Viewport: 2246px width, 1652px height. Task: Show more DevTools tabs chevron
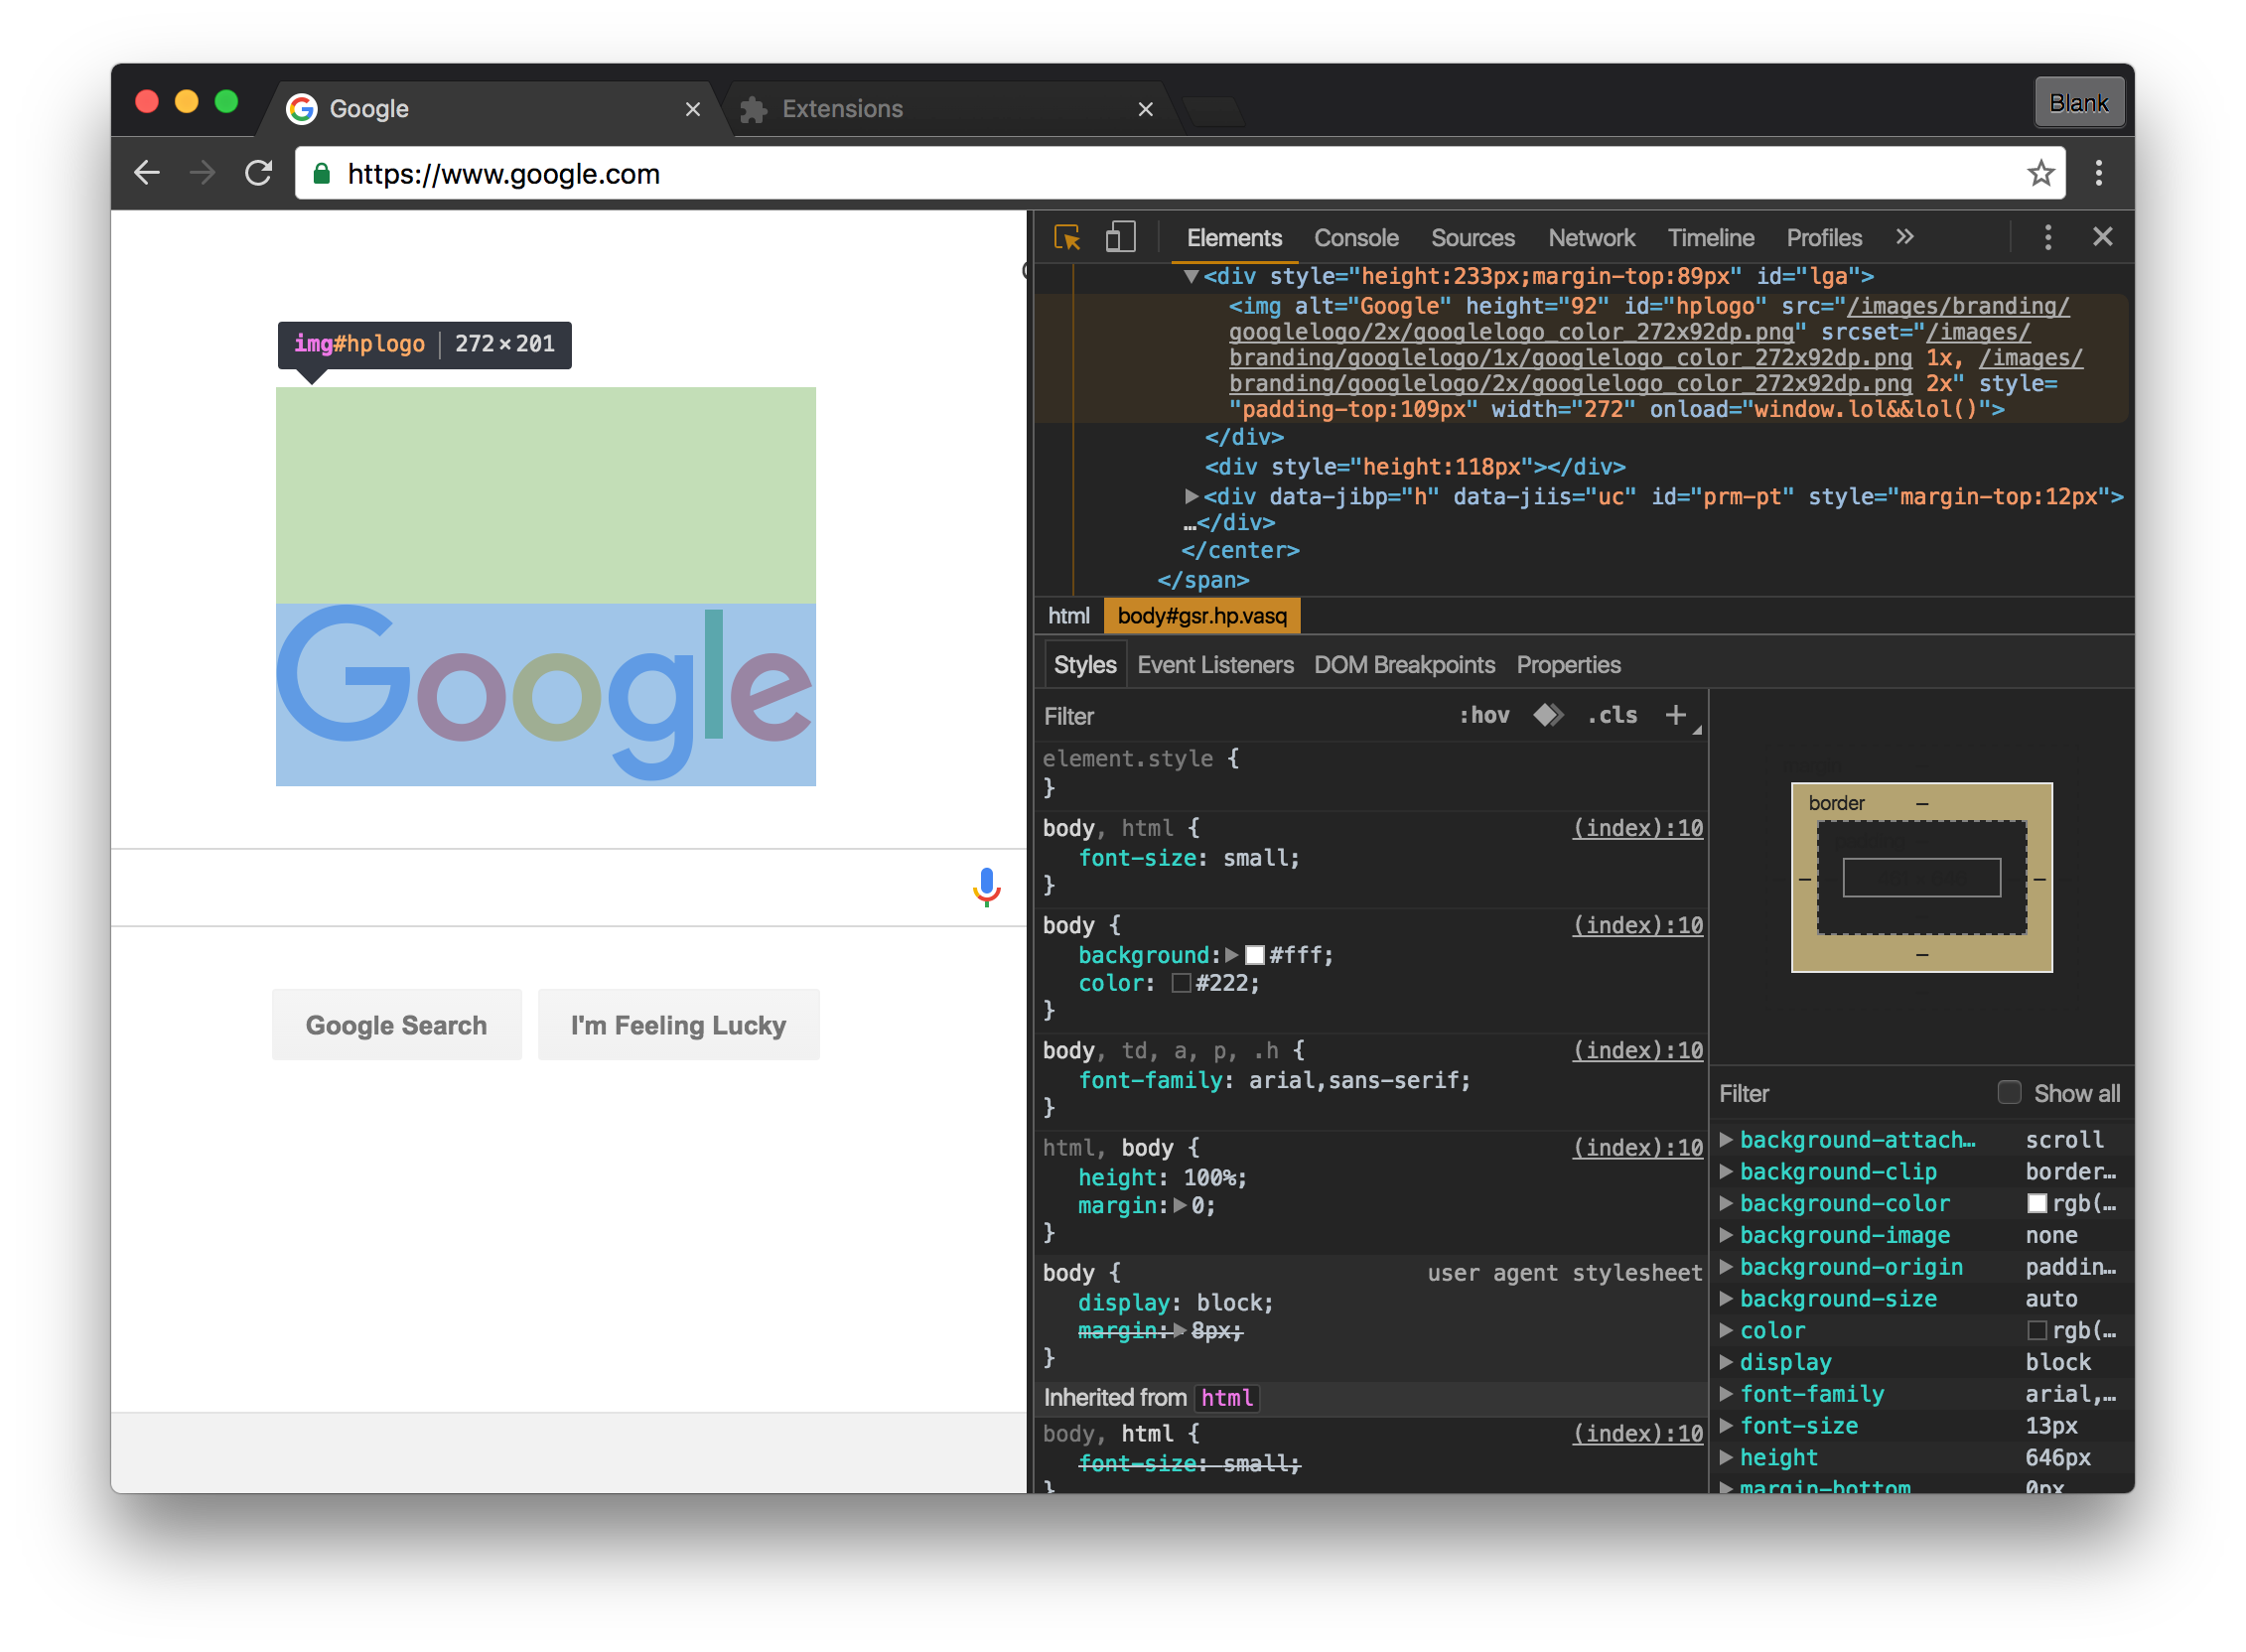tap(1904, 237)
